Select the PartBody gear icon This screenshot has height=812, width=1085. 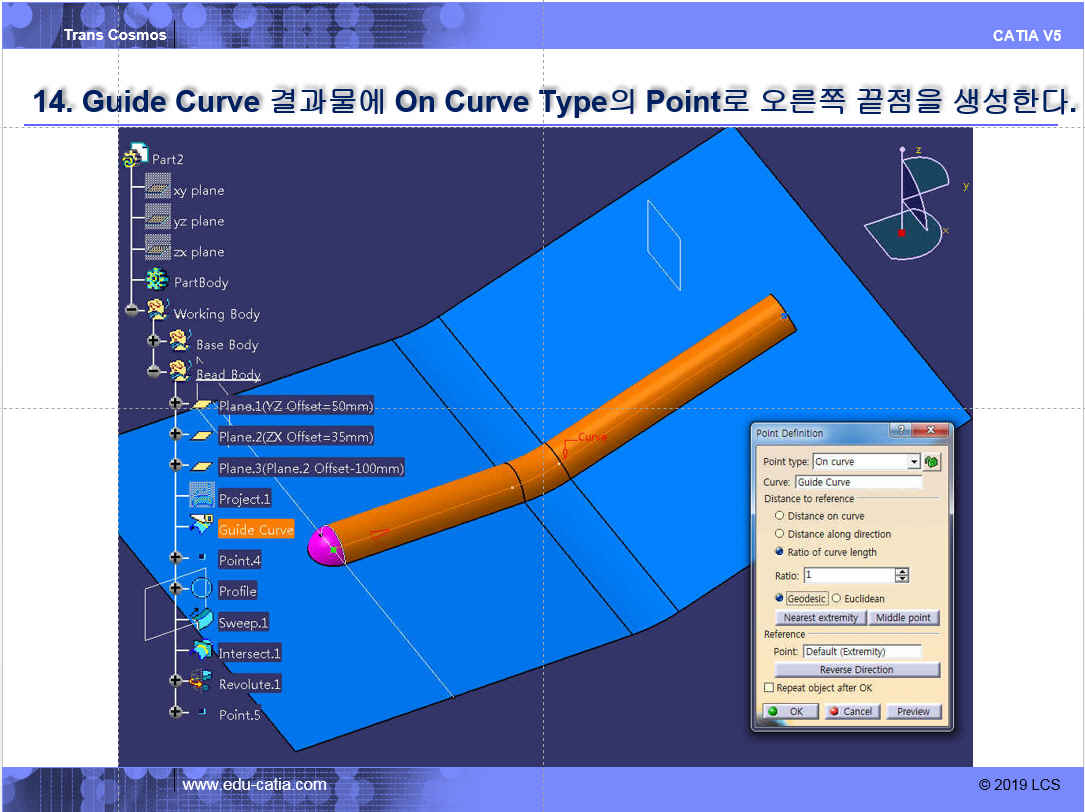click(157, 281)
